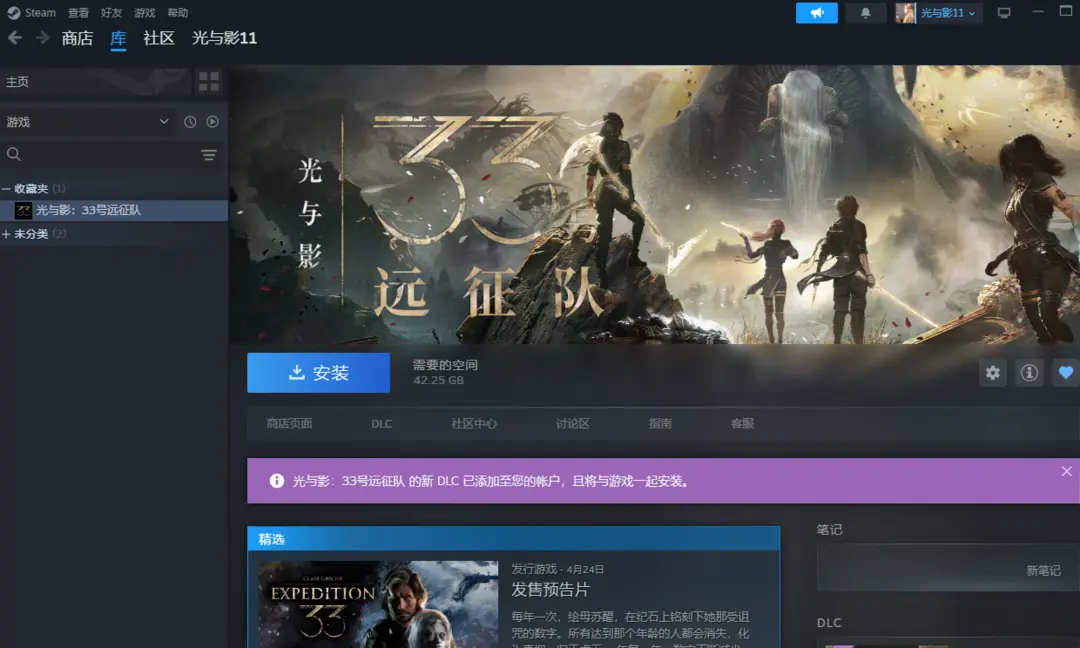This screenshot has height=648, width=1080.
Task: Click the 发售预告片 headline
Action: [x=550, y=589]
